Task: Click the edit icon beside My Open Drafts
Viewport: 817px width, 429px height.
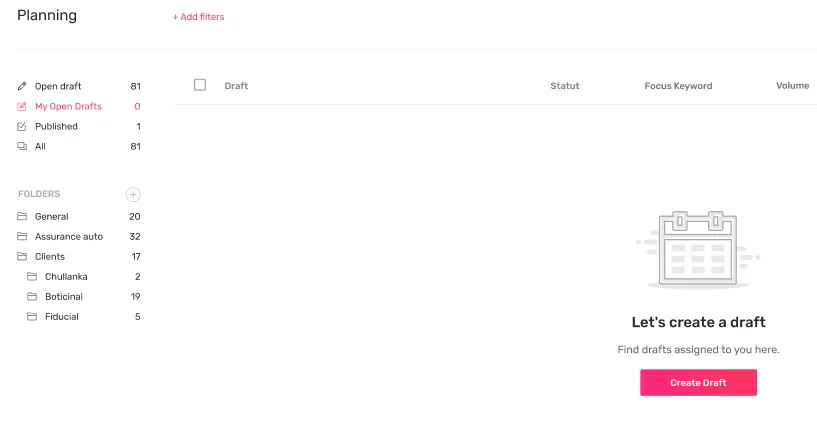Action: [x=22, y=106]
